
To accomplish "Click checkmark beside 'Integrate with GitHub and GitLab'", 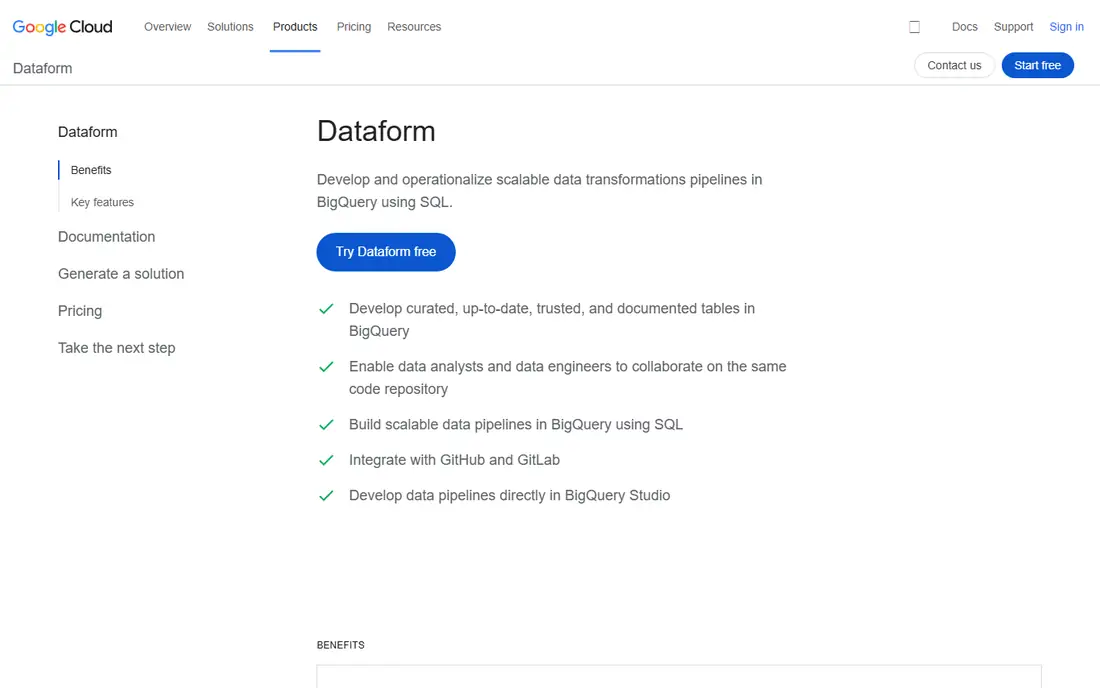I will tap(326, 460).
